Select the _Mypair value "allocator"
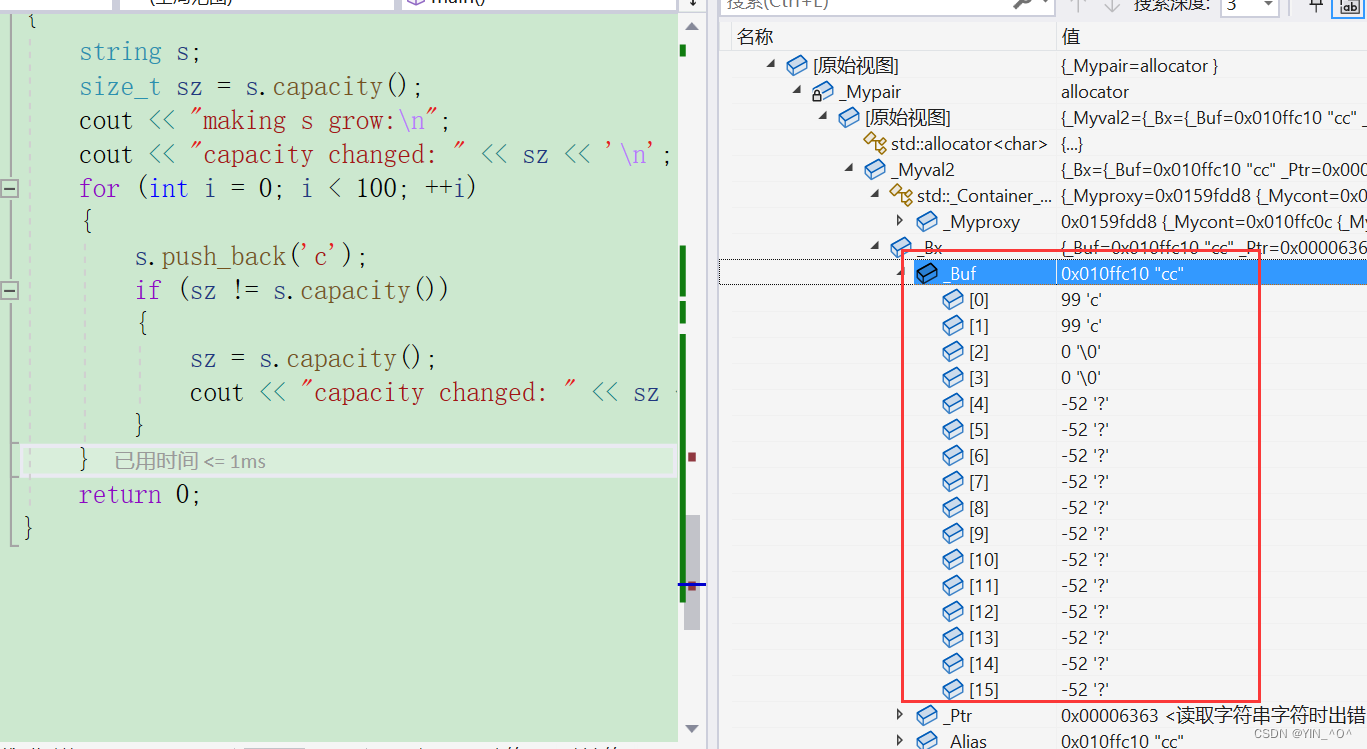 (1095, 91)
